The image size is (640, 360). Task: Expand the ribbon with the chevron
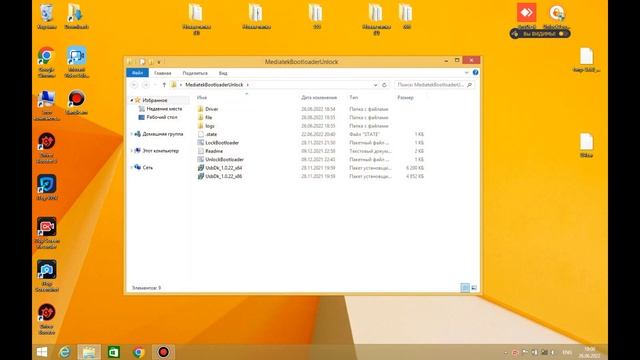point(467,72)
